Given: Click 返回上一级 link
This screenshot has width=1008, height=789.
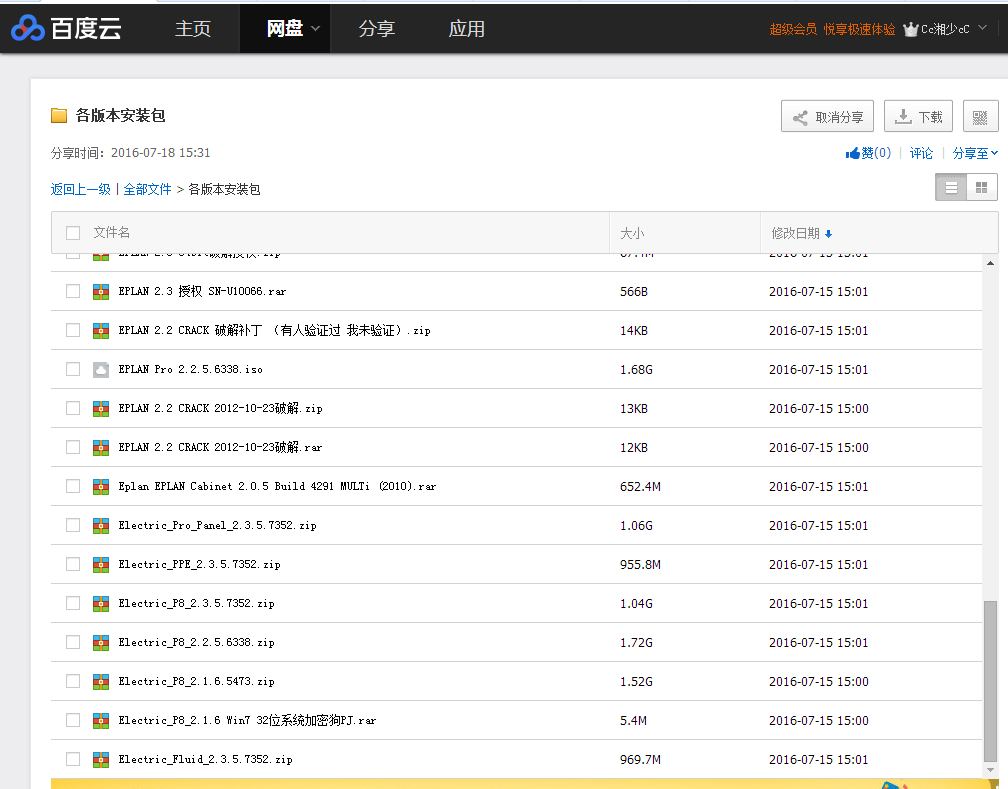Looking at the screenshot, I should point(81,189).
